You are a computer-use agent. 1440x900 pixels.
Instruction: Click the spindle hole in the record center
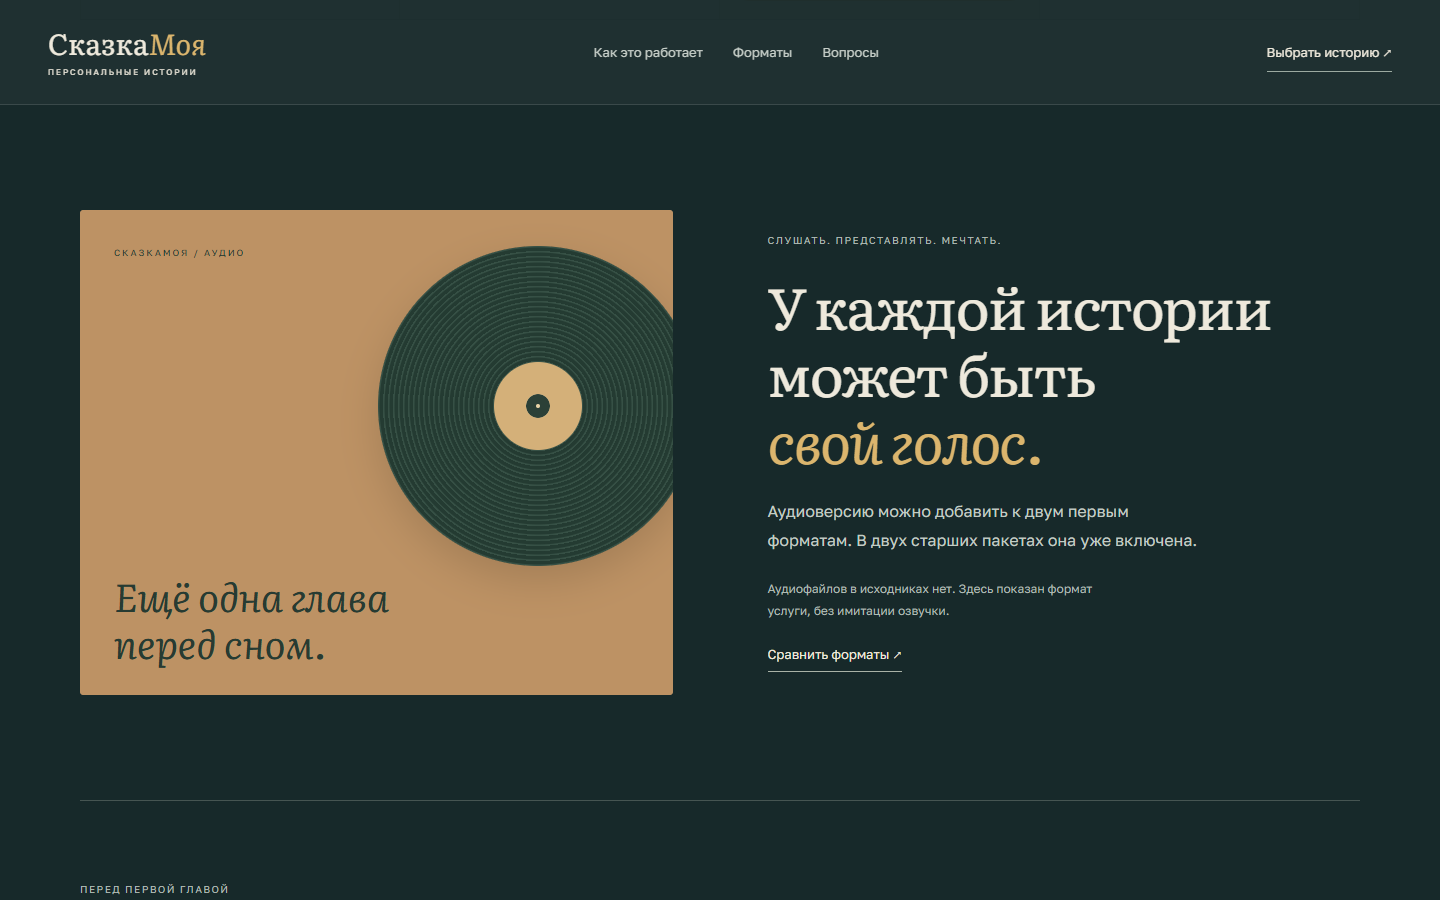pos(538,406)
